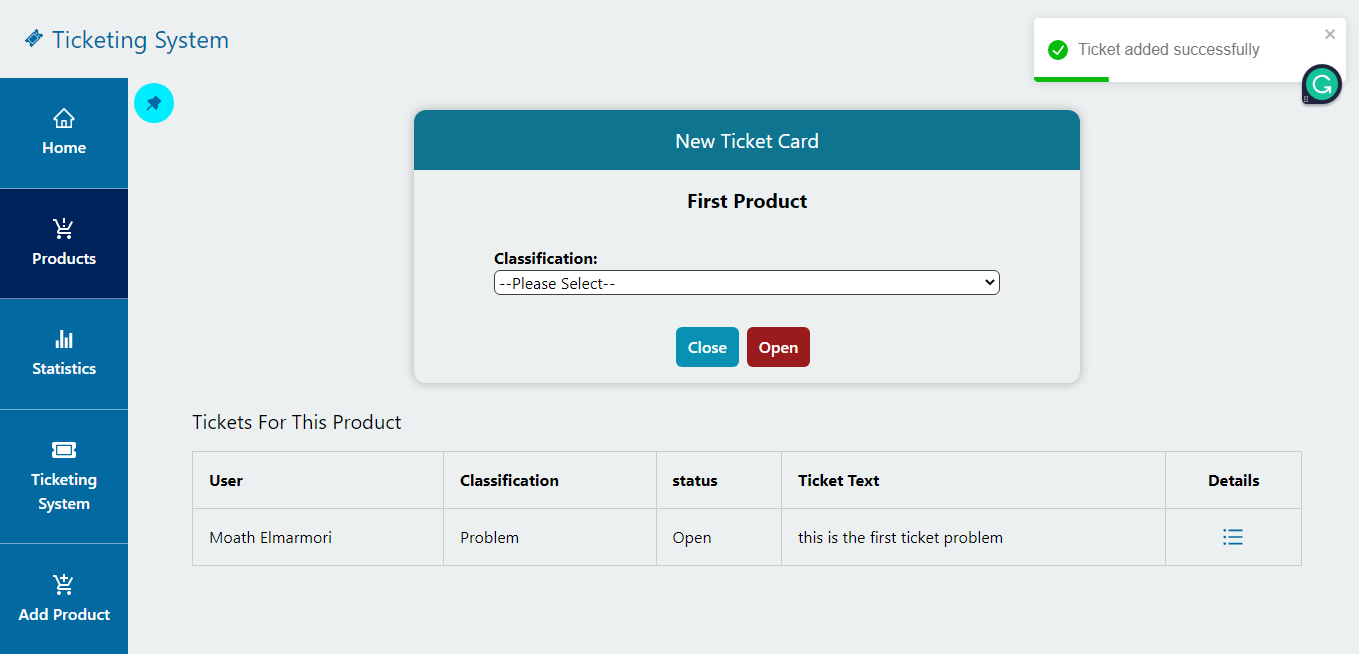Toggle the sidebar pin button
Image resolution: width=1359 pixels, height=654 pixels.
[x=154, y=103]
